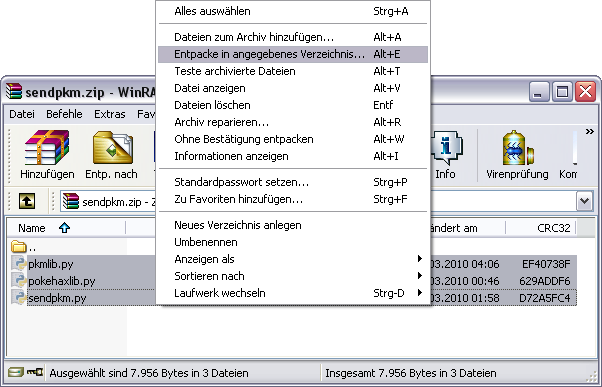Click the Name column sort arrow
The height and width of the screenshot is (387, 602).
(64, 228)
